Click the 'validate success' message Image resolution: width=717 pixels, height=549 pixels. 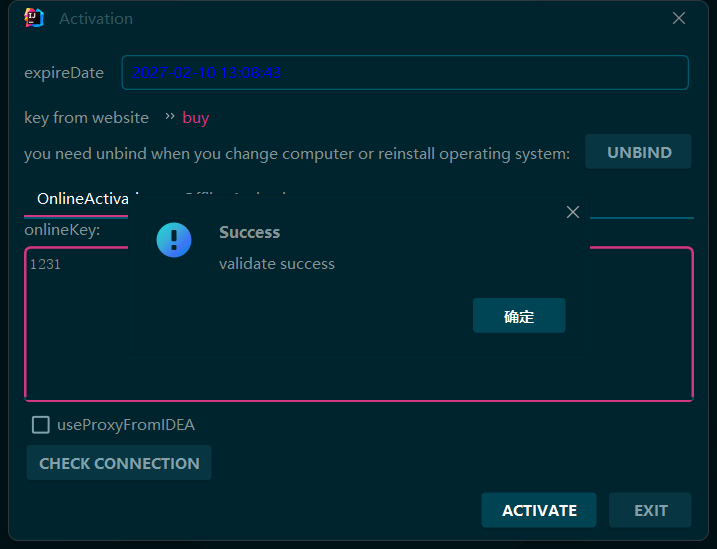277,264
